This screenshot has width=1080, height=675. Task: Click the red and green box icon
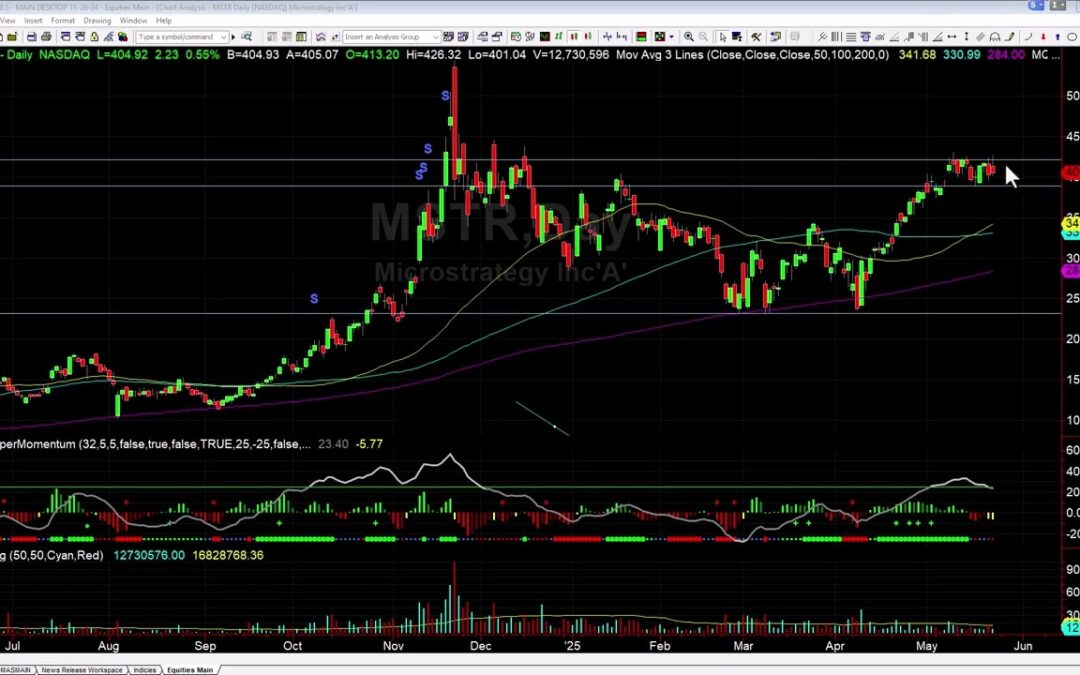pyautogui.click(x=641, y=37)
